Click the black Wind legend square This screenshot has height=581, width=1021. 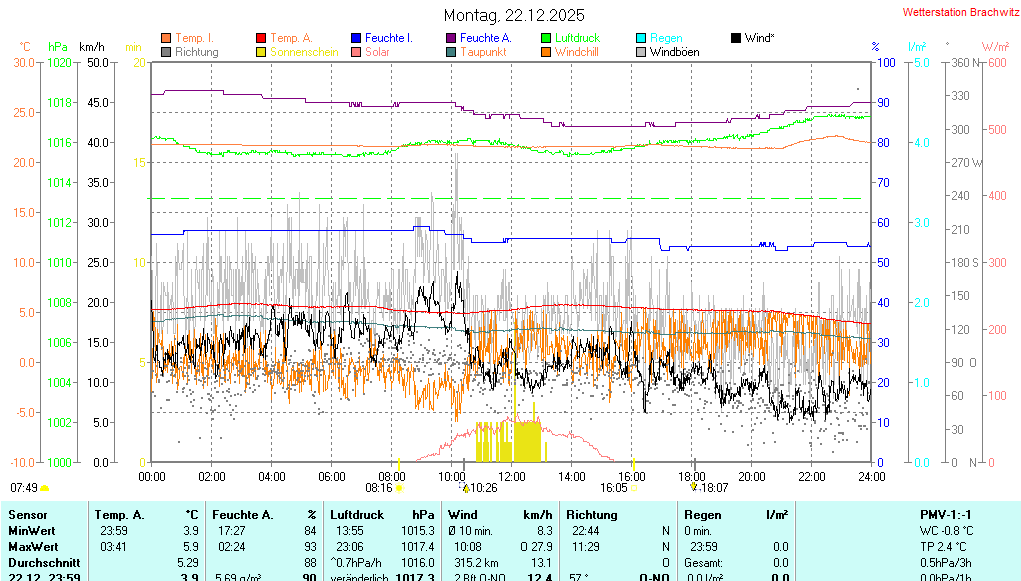(736, 38)
